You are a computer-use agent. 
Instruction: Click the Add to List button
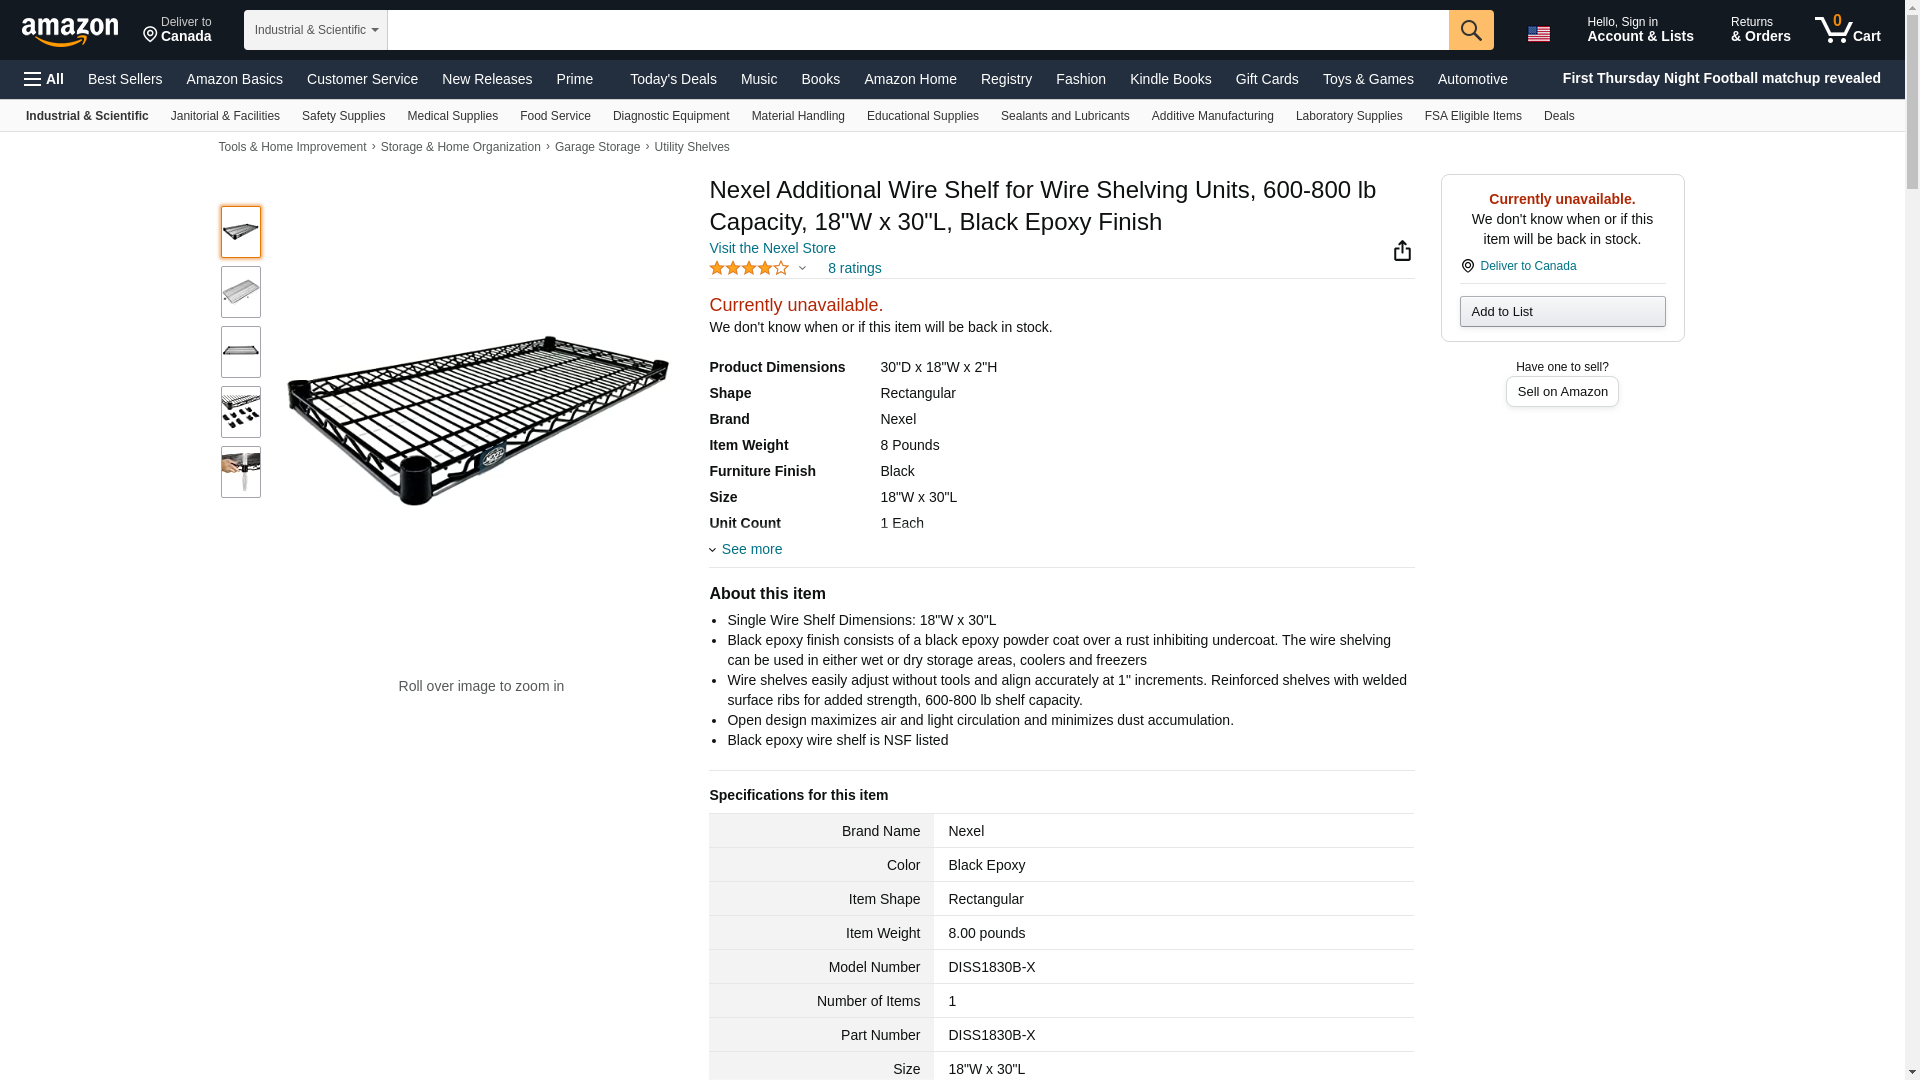(x=1562, y=312)
